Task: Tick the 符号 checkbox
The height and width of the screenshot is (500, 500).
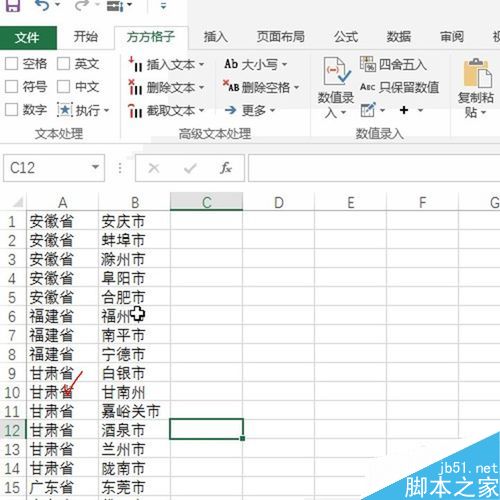Action: pos(11,87)
